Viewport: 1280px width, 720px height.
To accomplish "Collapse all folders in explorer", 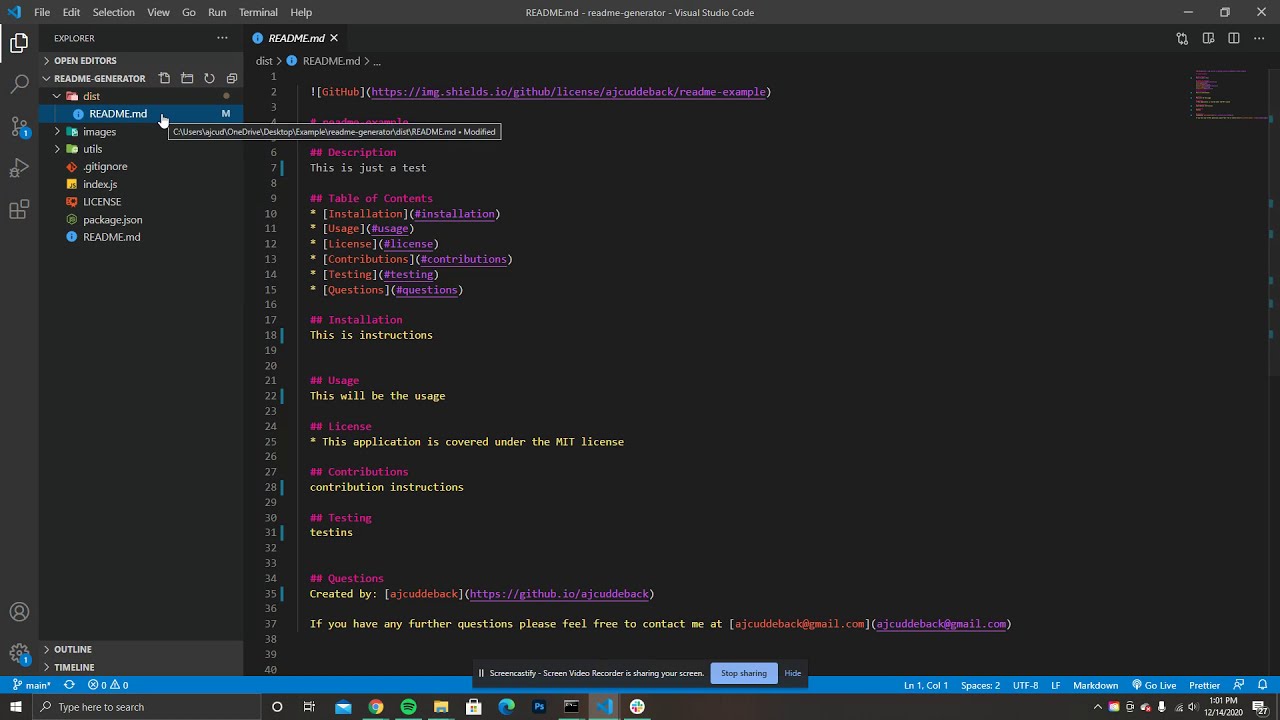I will [231, 78].
